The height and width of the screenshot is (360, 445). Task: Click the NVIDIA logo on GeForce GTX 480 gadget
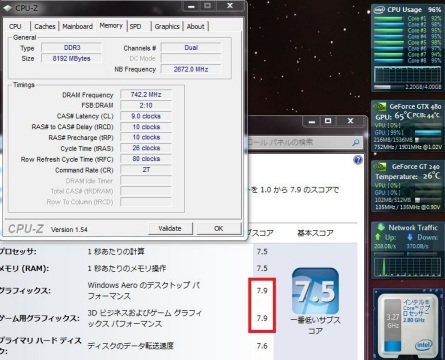(x=379, y=107)
